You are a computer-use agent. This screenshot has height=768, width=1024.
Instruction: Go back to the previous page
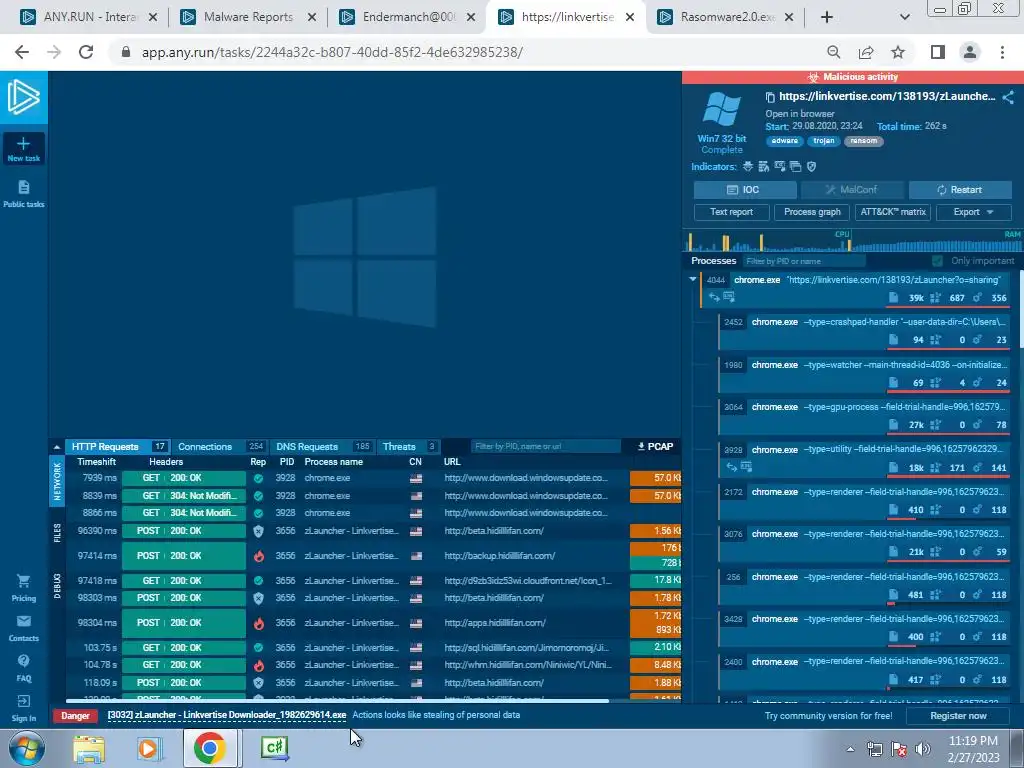coord(22,52)
